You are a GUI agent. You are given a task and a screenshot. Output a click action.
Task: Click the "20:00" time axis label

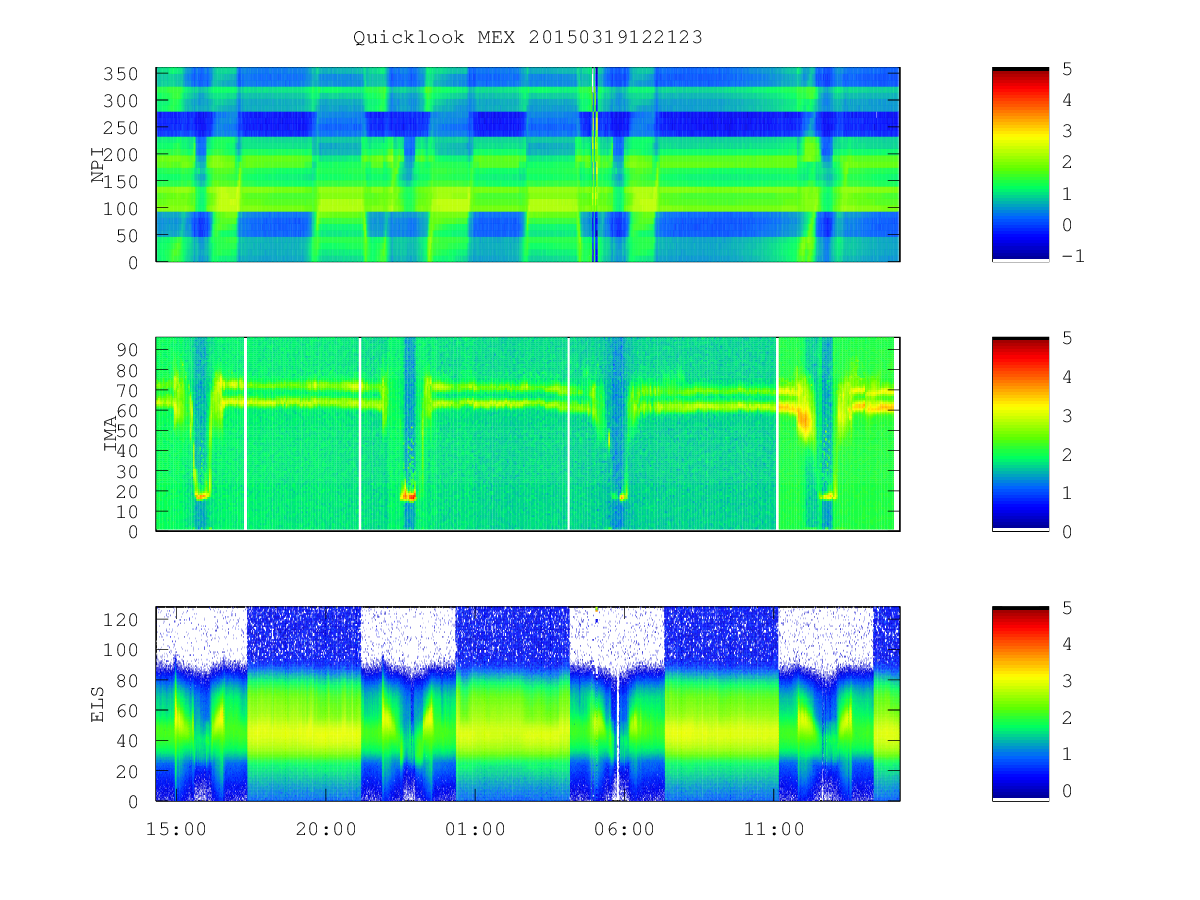coord(326,830)
